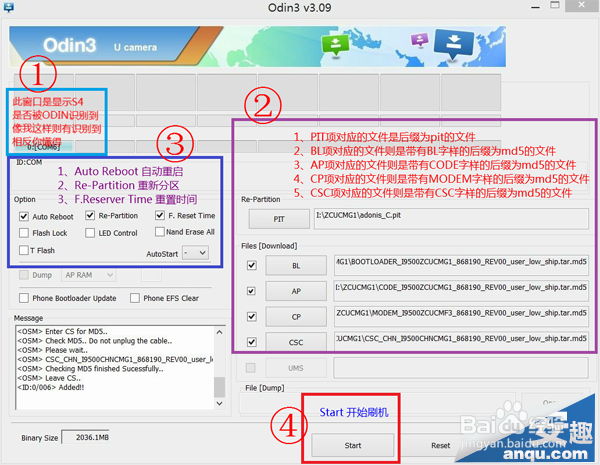Toggle the Auto Reboot checkbox
Image resolution: width=600 pixels, height=465 pixels.
click(24, 216)
